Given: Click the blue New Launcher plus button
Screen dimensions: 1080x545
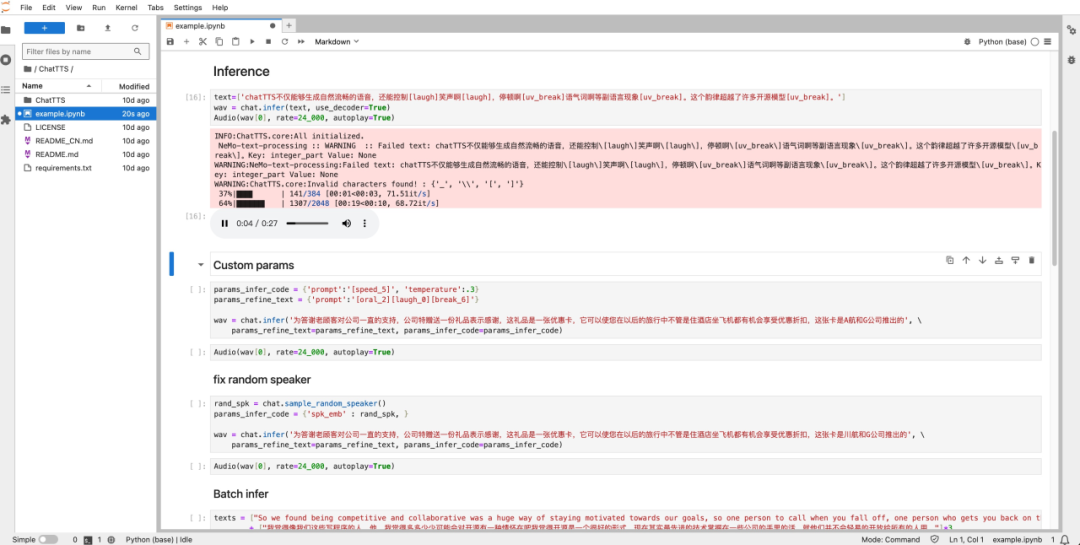Looking at the screenshot, I should [44, 28].
